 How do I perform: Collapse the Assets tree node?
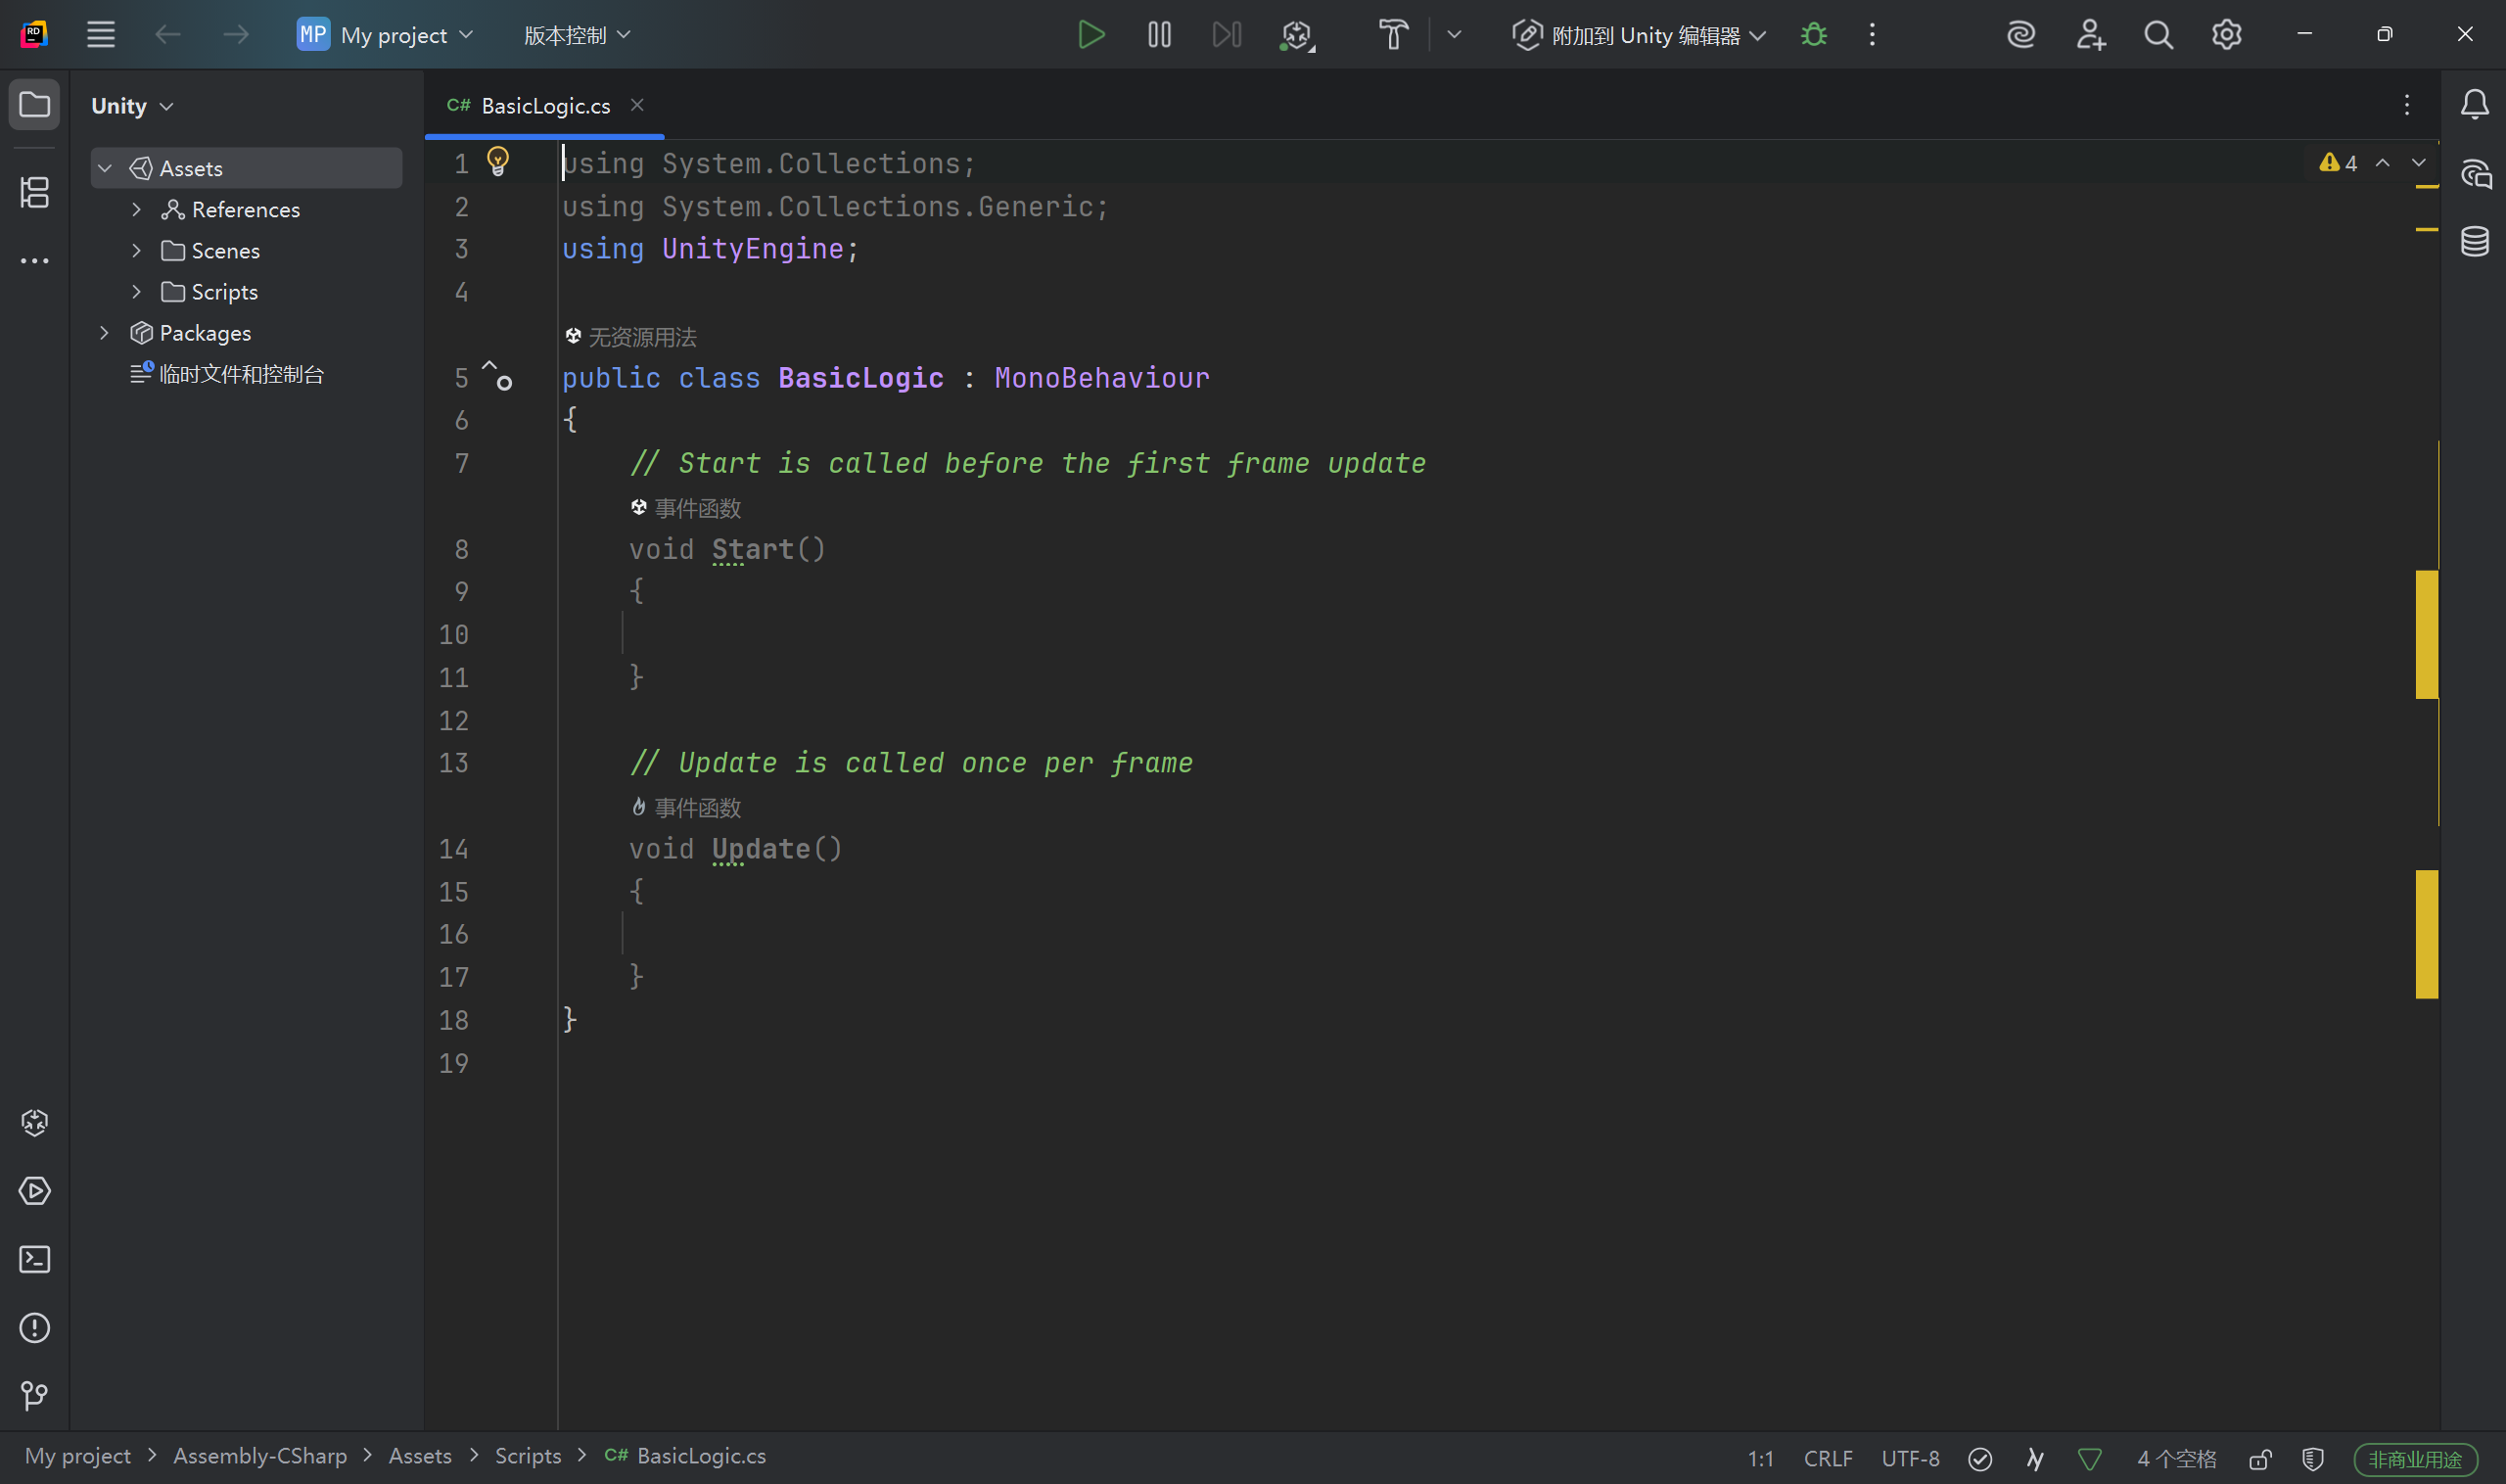[105, 168]
